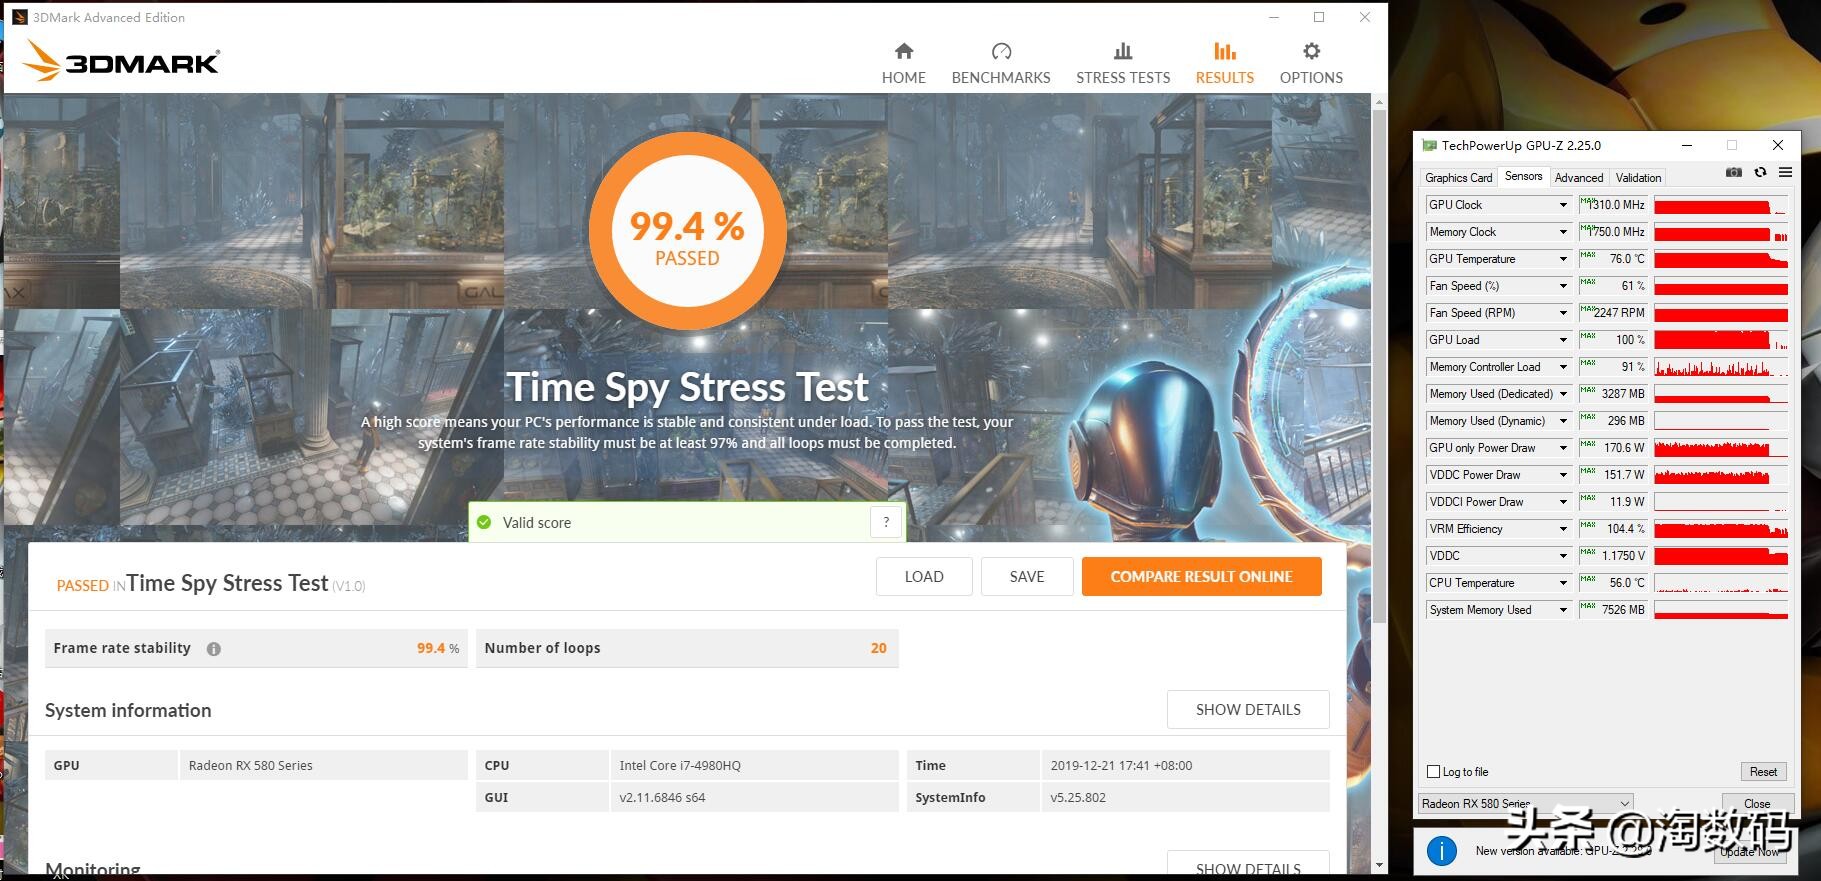1821x881 pixels.
Task: Enable the Log to file checkbox
Action: [x=1433, y=772]
